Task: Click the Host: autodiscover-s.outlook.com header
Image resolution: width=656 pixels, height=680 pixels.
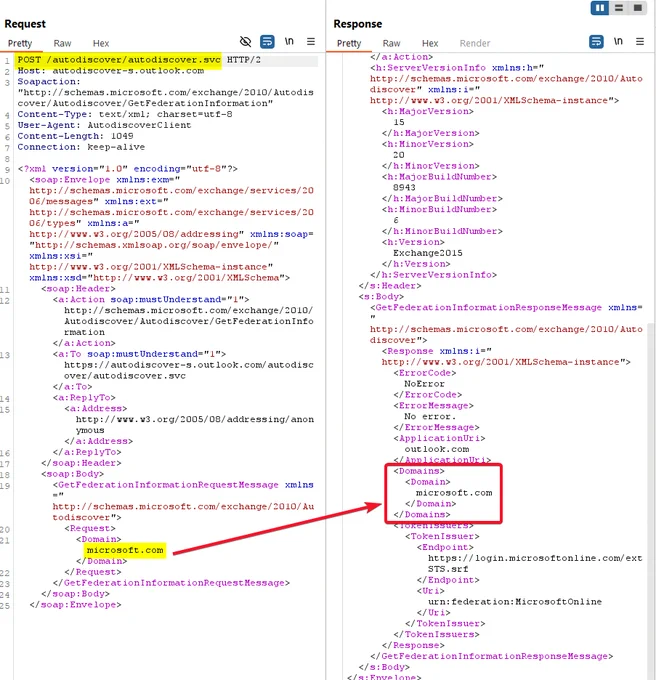Action: pos(111,71)
